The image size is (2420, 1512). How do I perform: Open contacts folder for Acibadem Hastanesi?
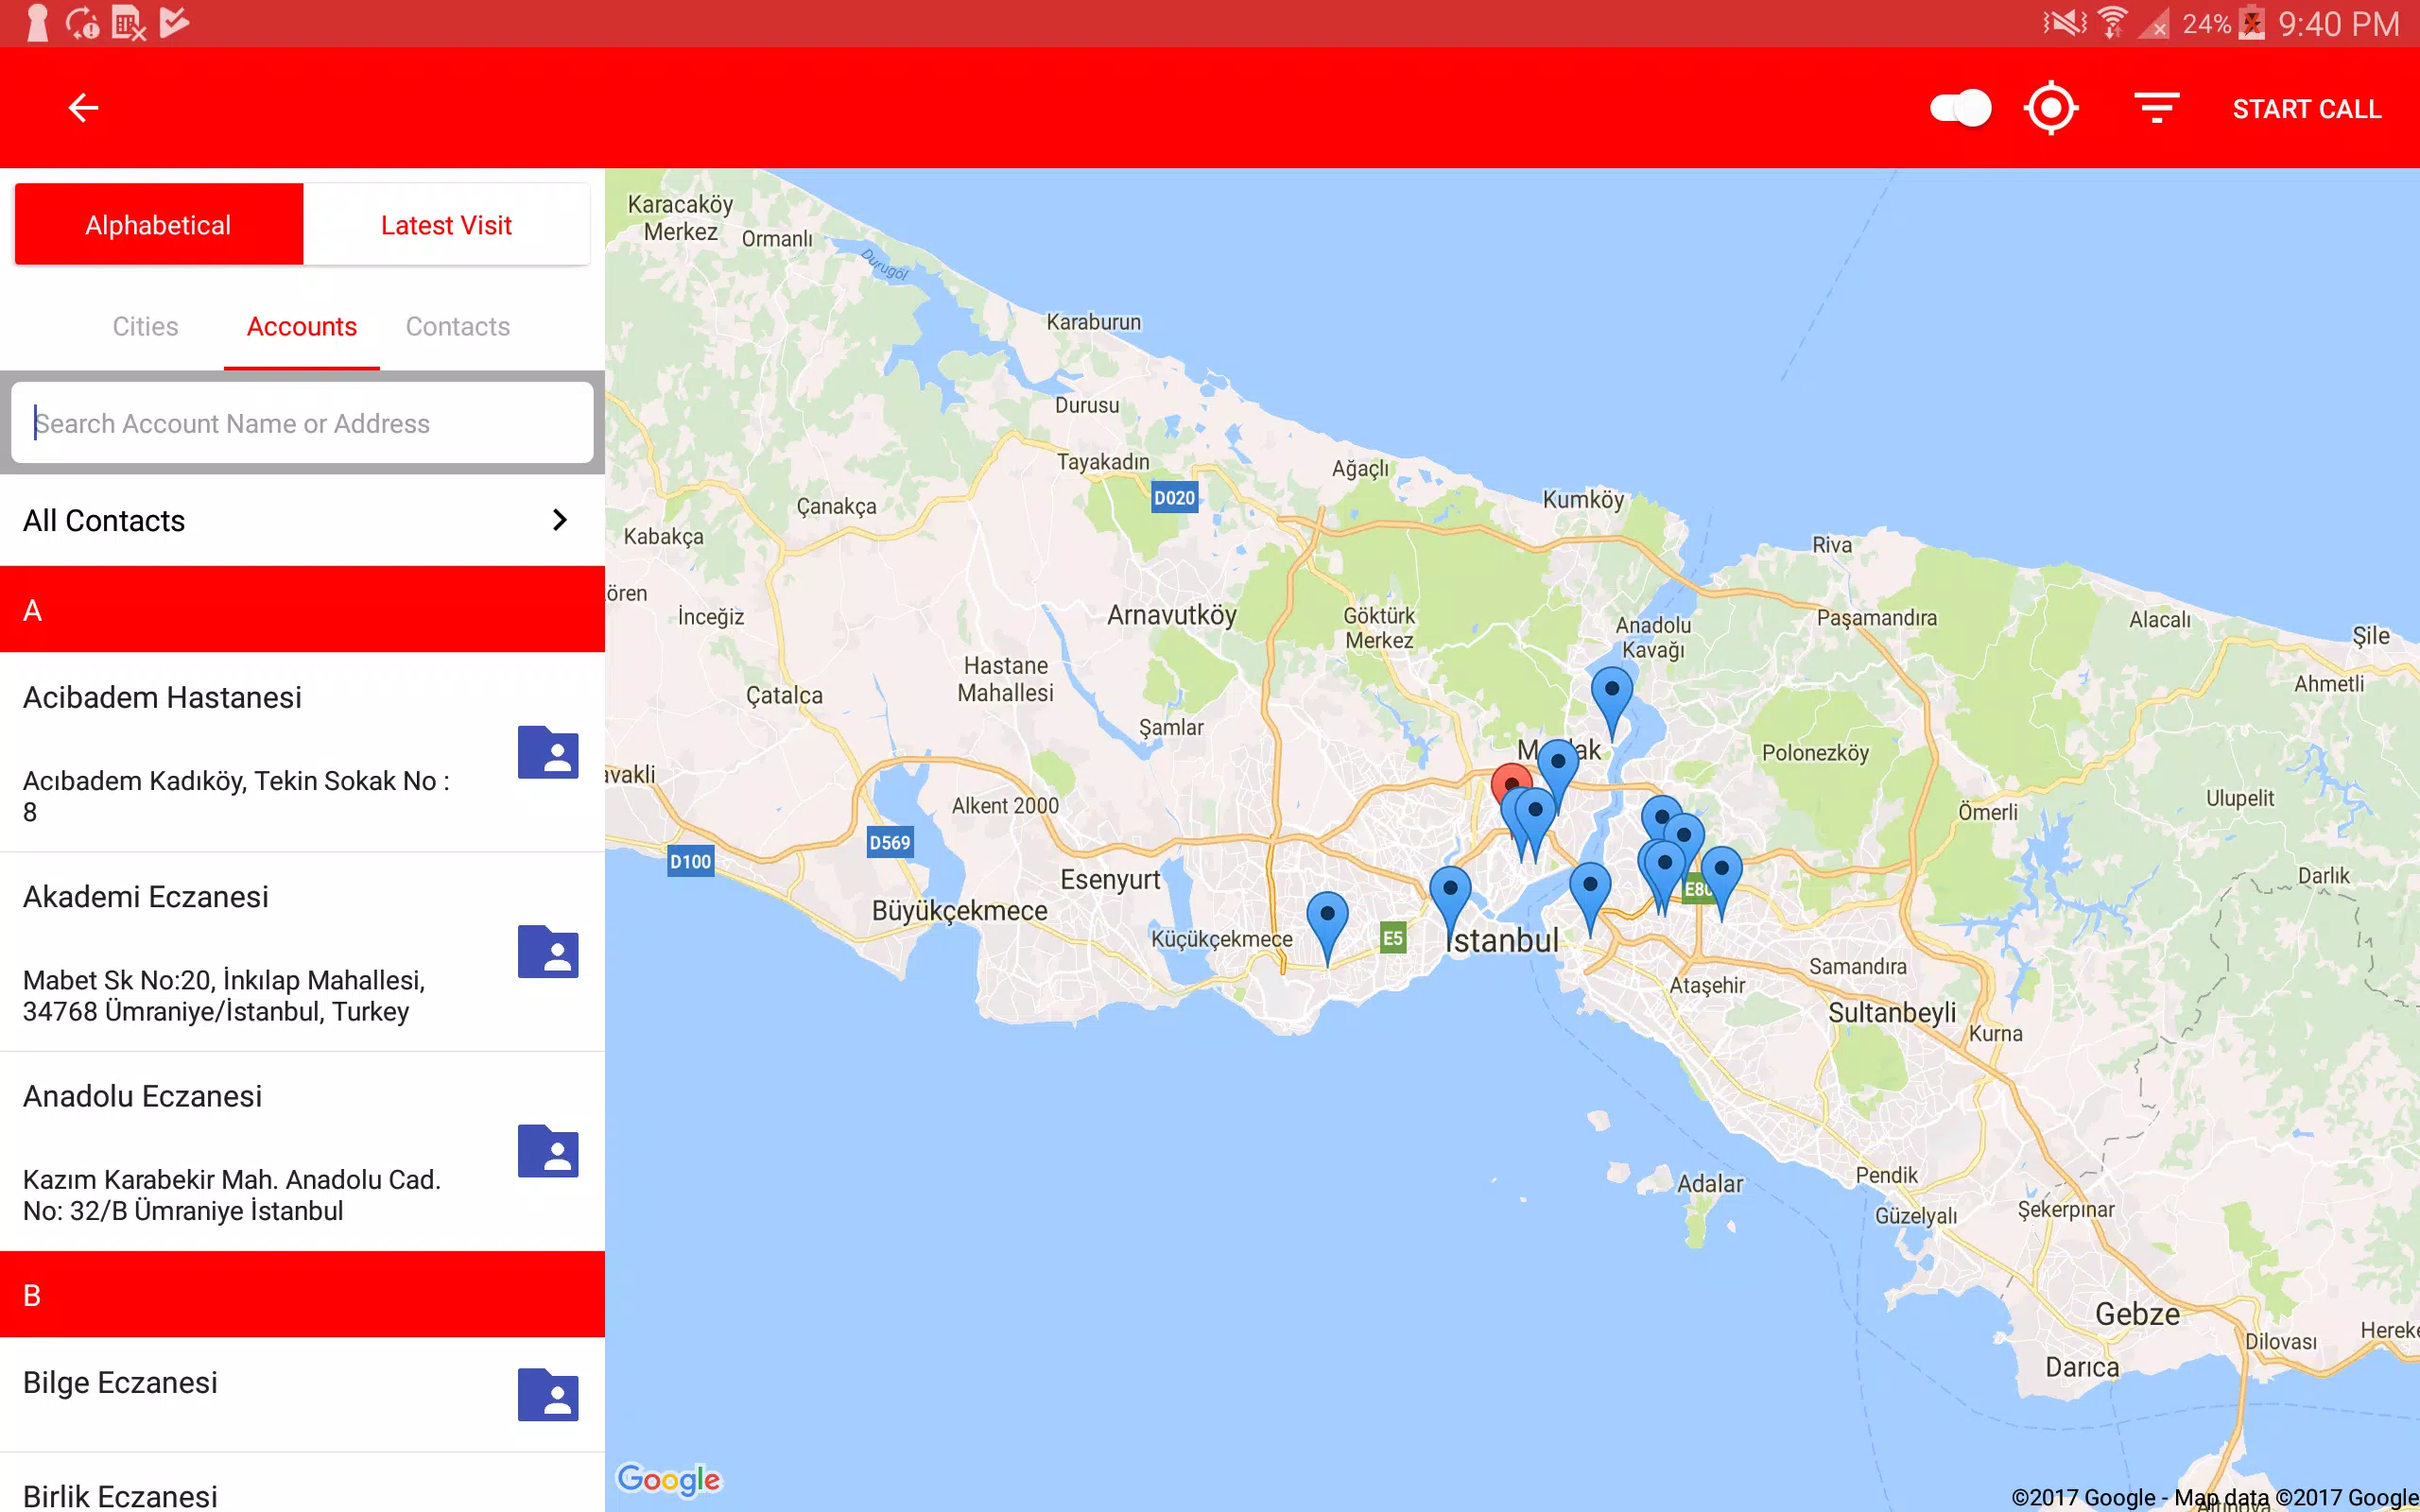[548, 752]
